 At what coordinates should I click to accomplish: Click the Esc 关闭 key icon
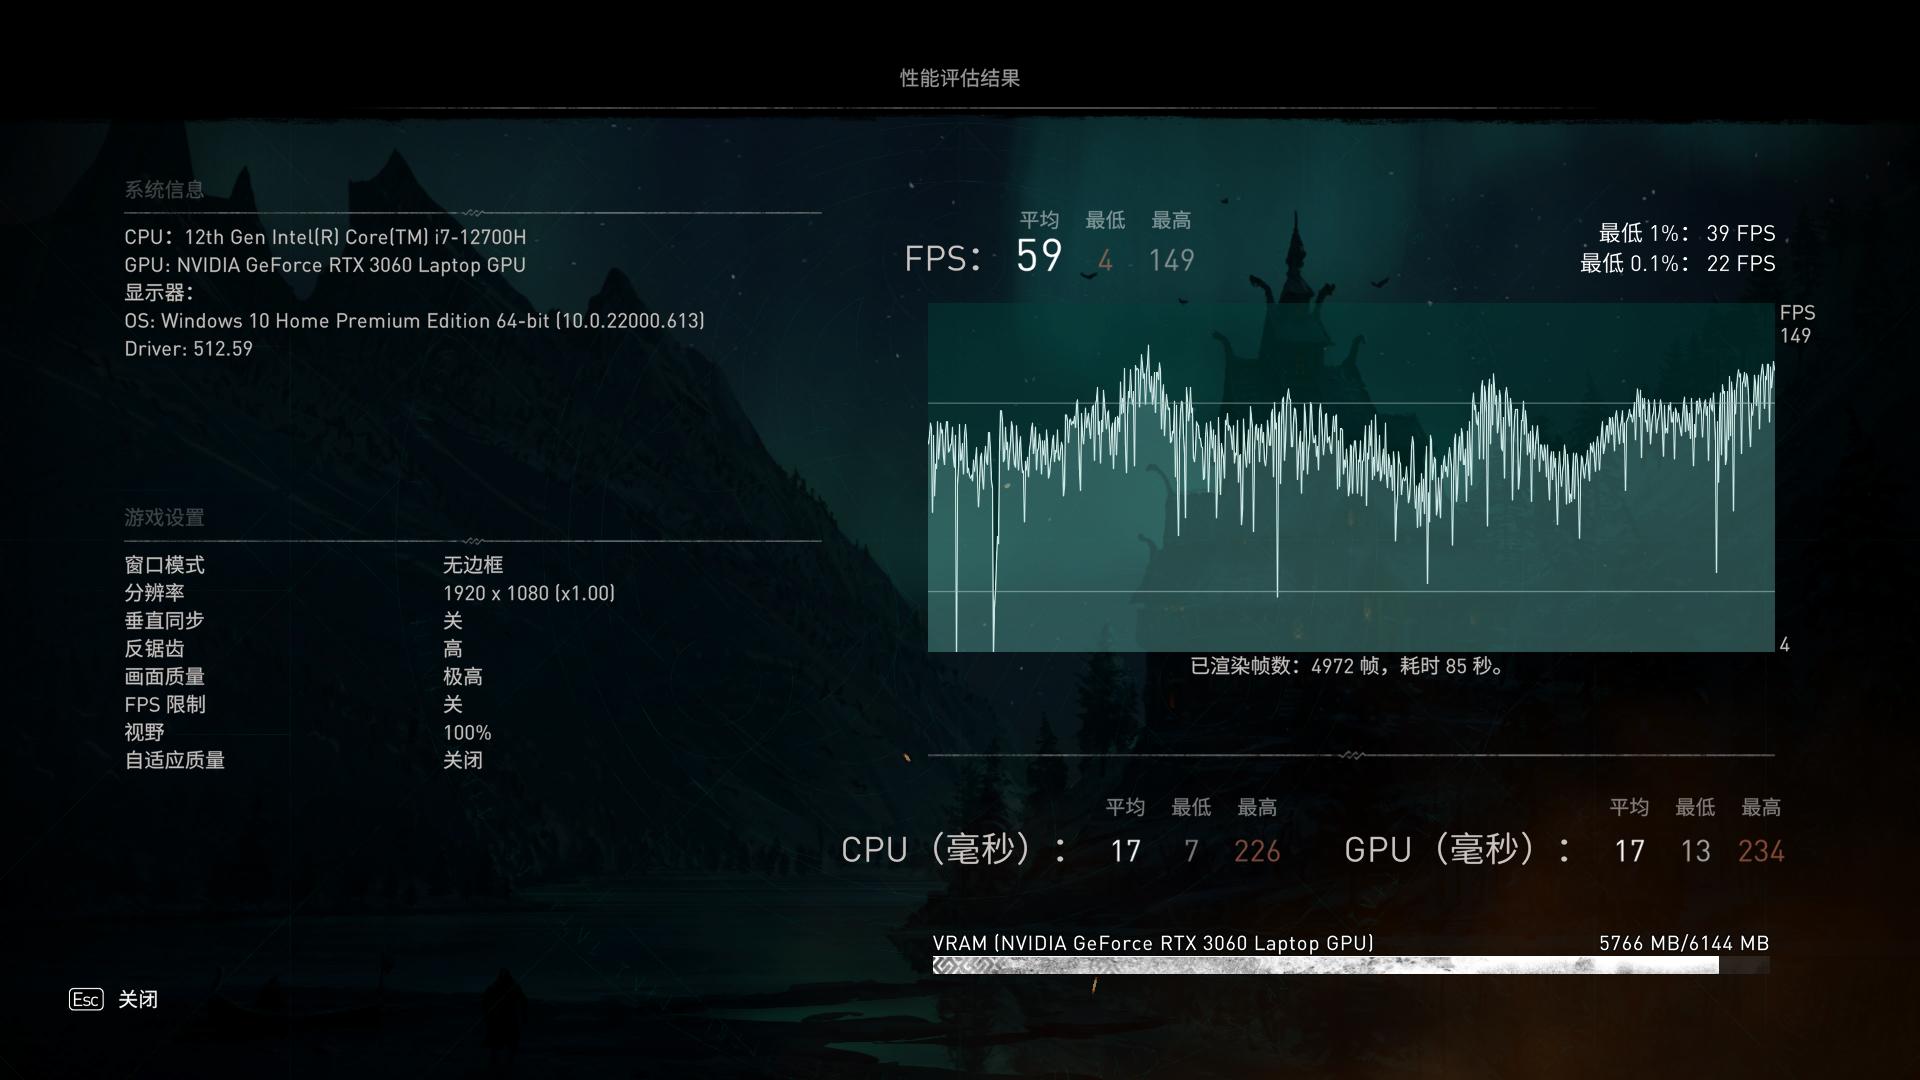85,999
